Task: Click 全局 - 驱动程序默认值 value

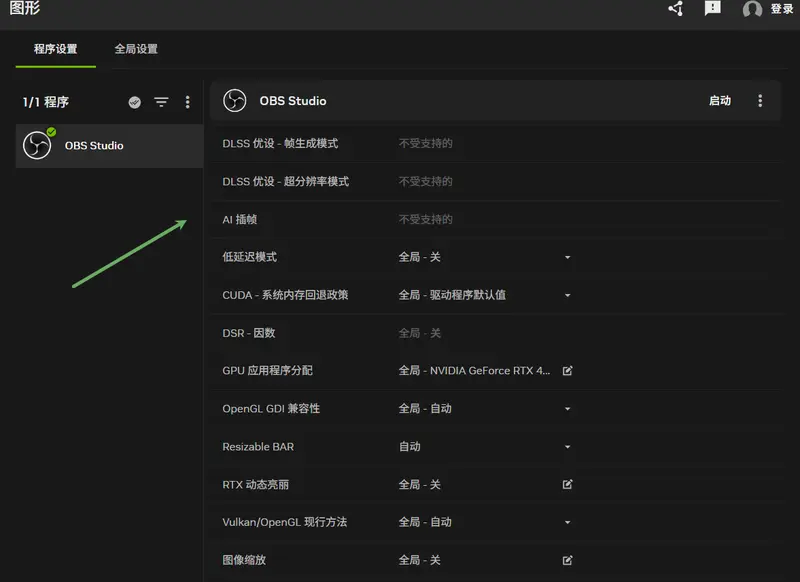Action: (452, 295)
